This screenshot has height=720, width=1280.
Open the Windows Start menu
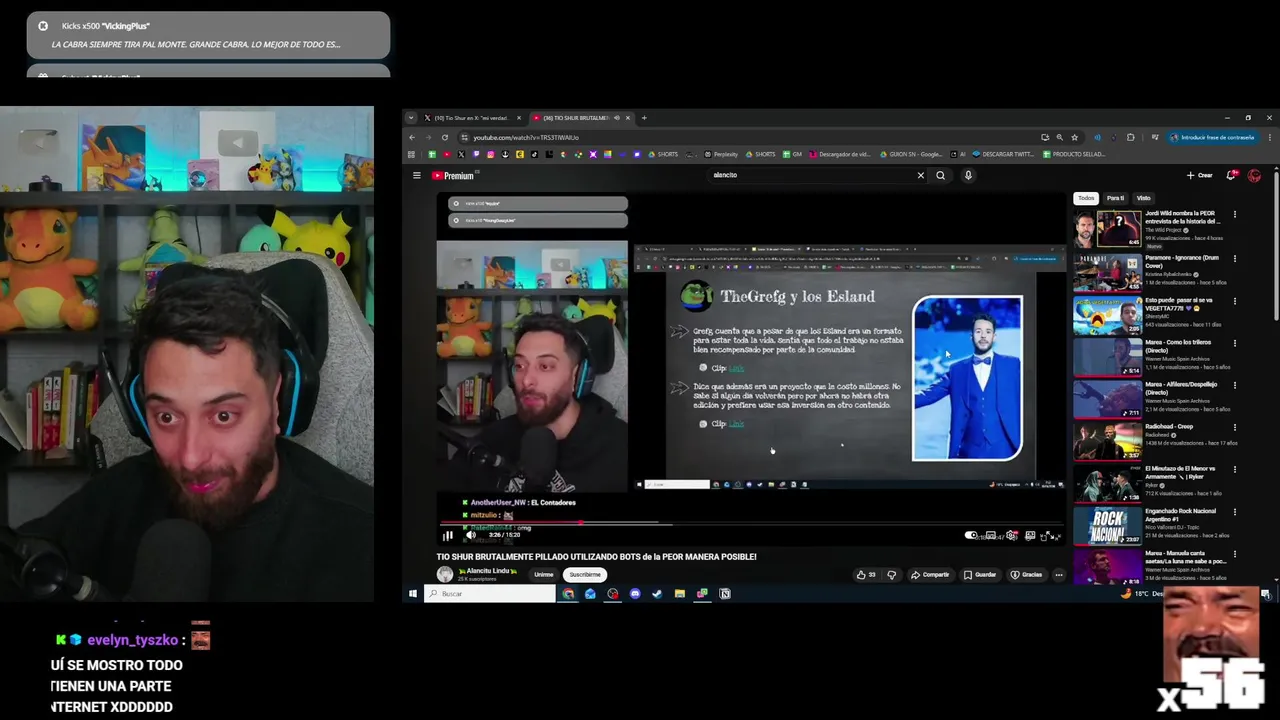pyautogui.click(x=412, y=594)
